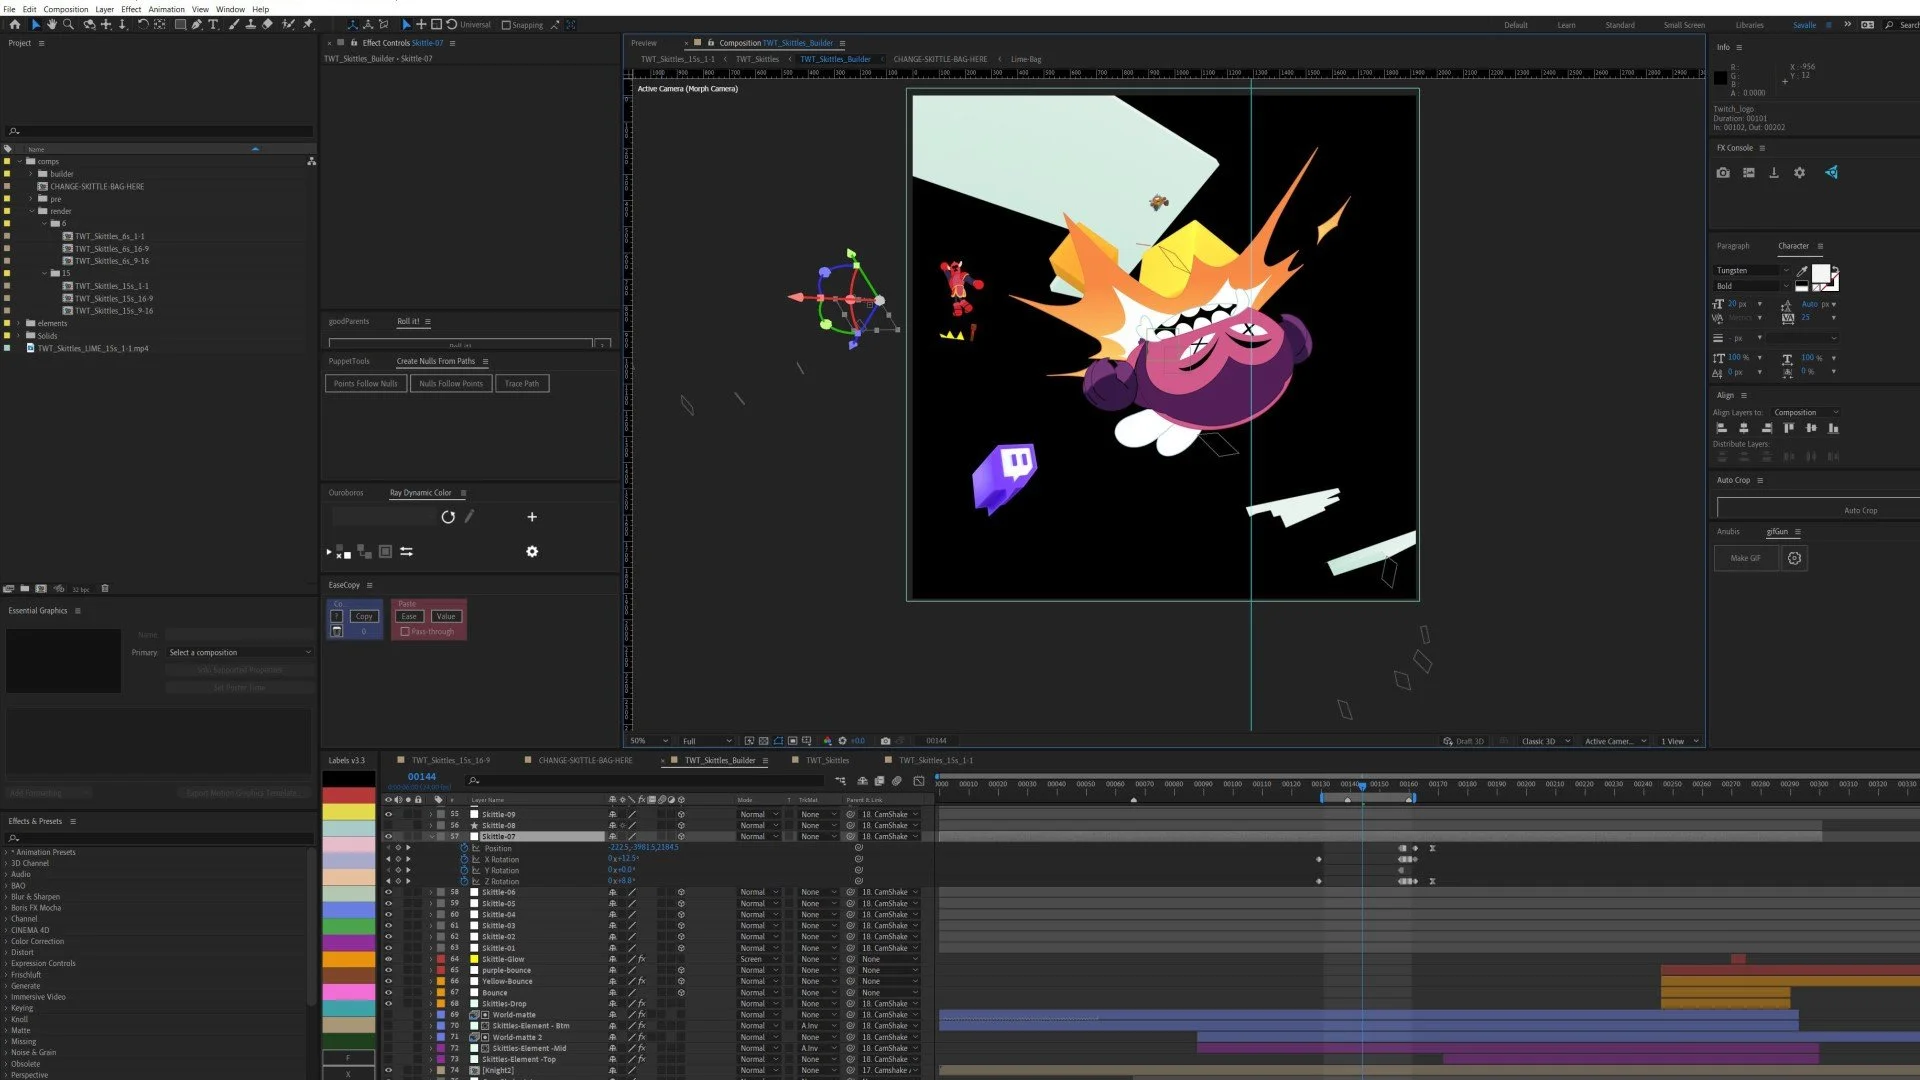Expand the elements folder in Project panel
Image resolution: width=1920 pixels, height=1080 pixels.
[18, 323]
